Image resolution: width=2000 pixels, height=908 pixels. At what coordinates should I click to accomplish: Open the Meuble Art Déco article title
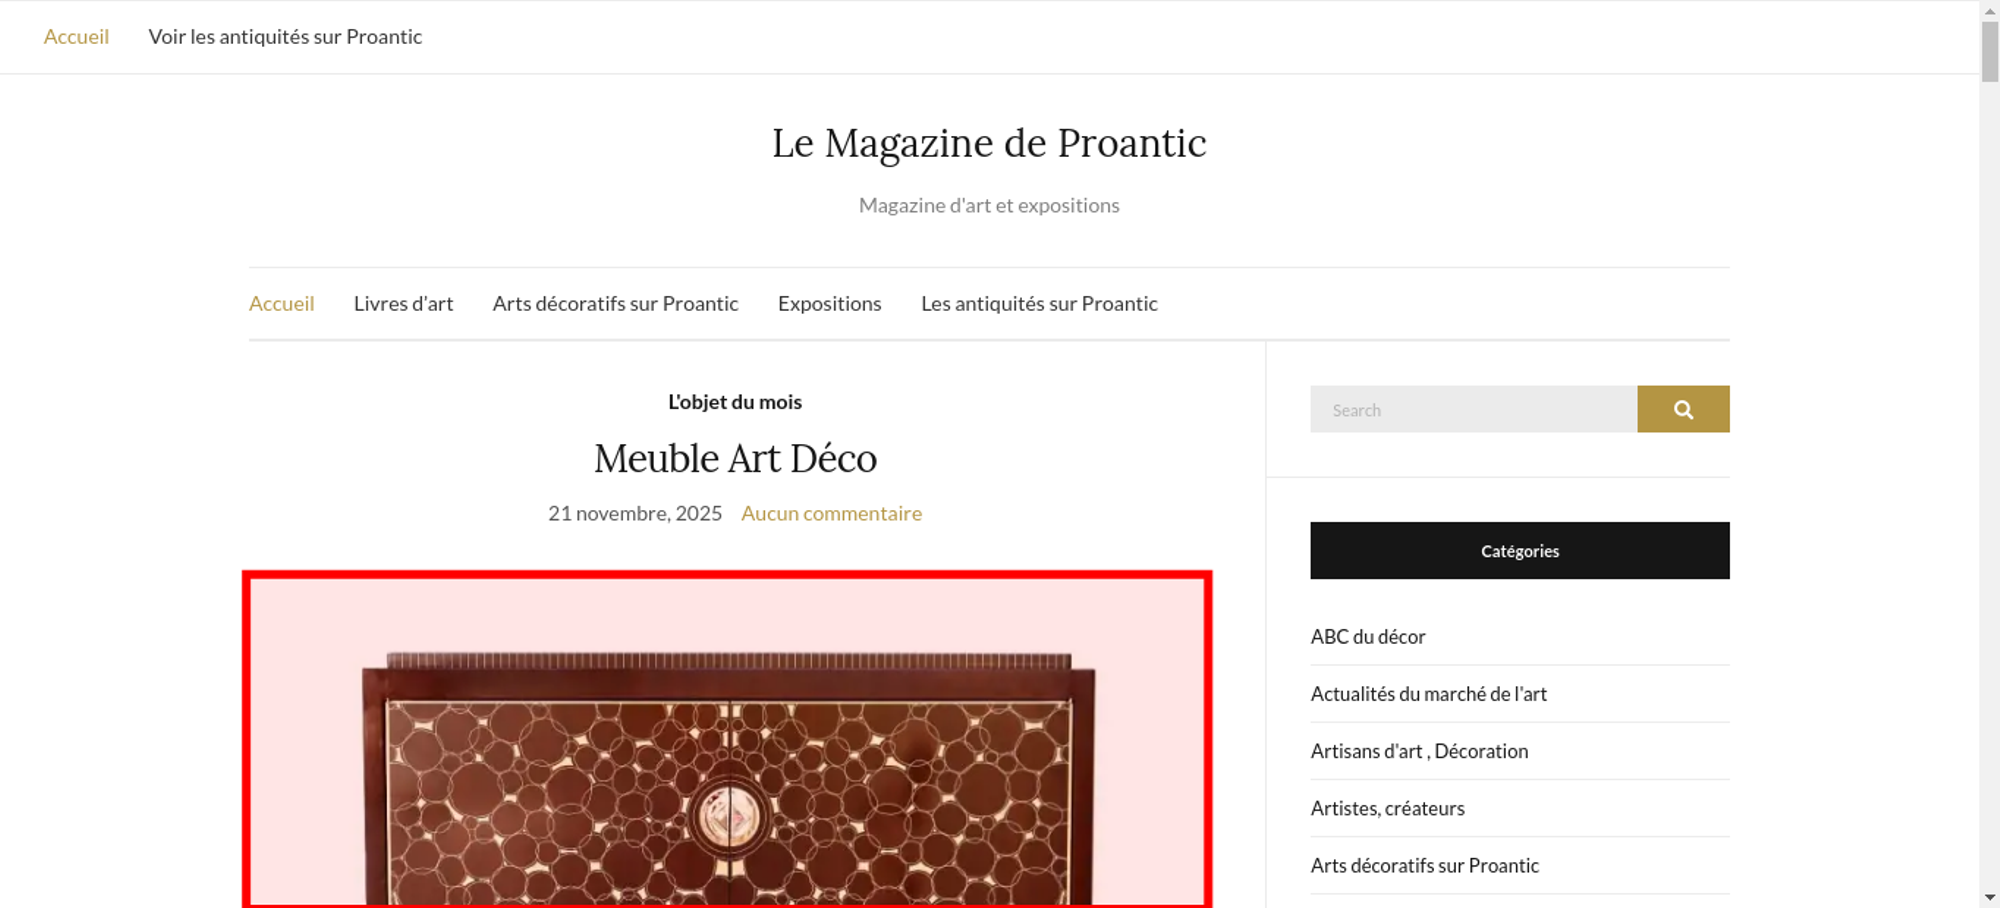735,459
